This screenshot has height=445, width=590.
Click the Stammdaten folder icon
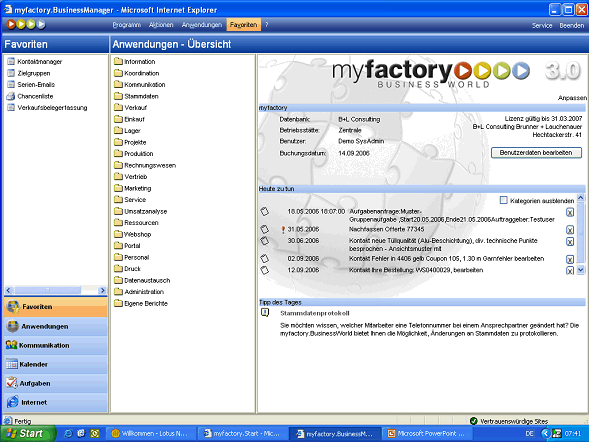pos(119,96)
